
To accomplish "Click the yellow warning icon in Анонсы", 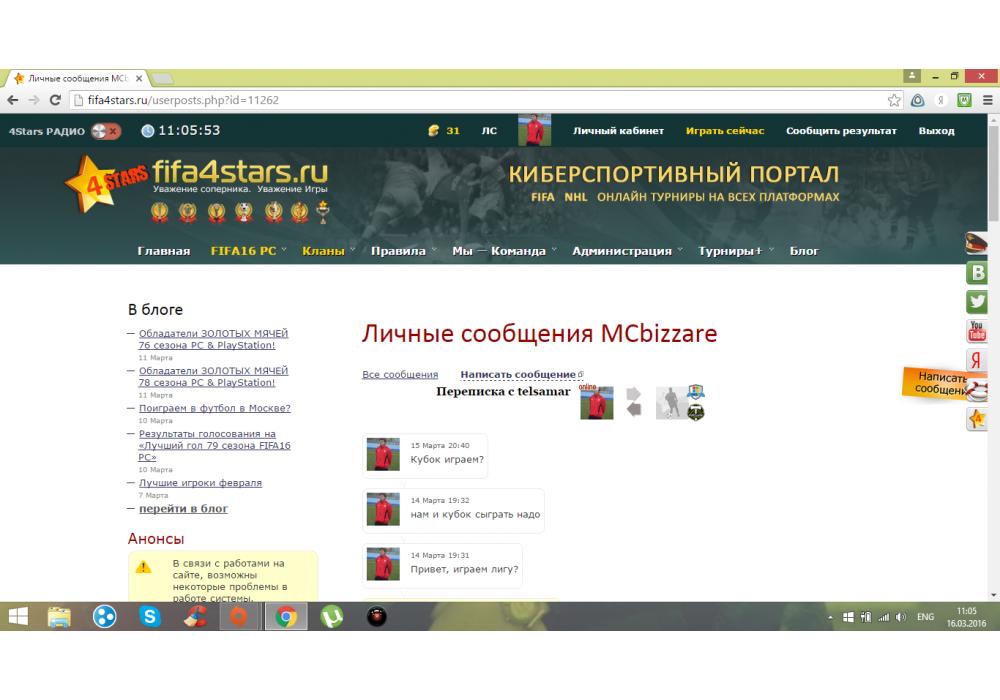I will 143,567.
